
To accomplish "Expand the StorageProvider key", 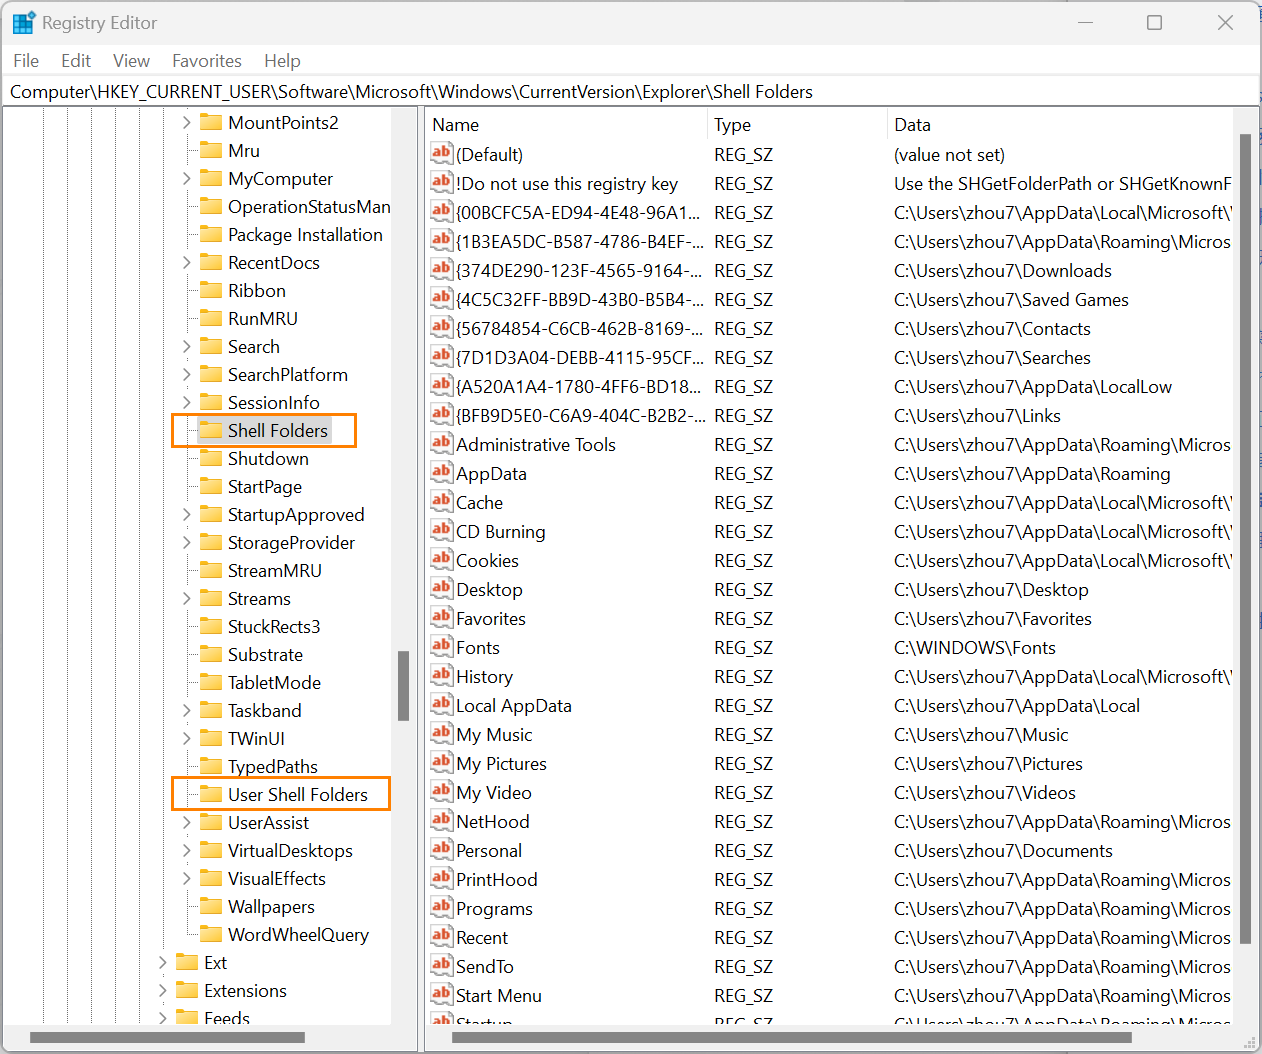I will [187, 543].
